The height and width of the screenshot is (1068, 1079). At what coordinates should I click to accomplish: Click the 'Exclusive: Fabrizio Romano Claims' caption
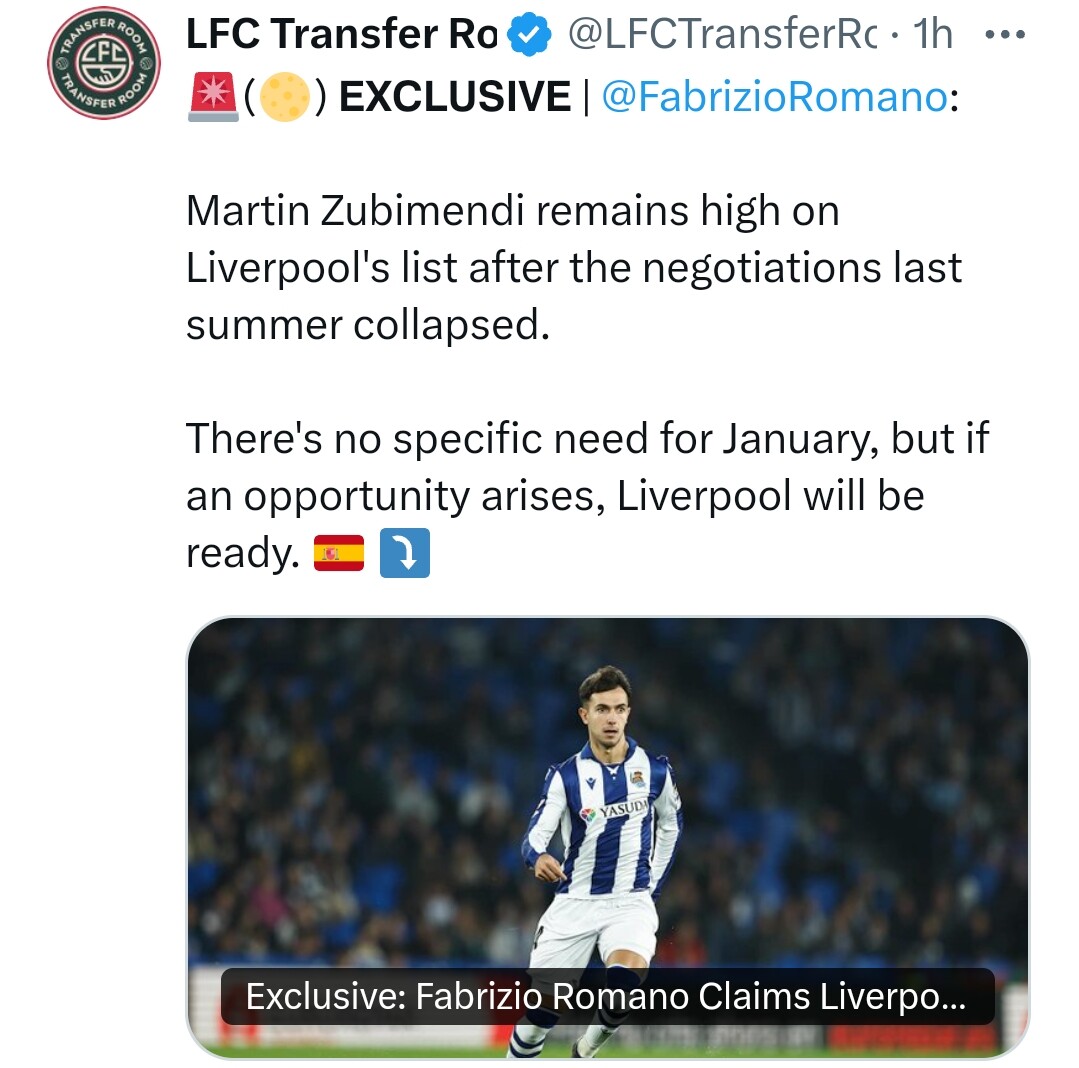[x=606, y=996]
